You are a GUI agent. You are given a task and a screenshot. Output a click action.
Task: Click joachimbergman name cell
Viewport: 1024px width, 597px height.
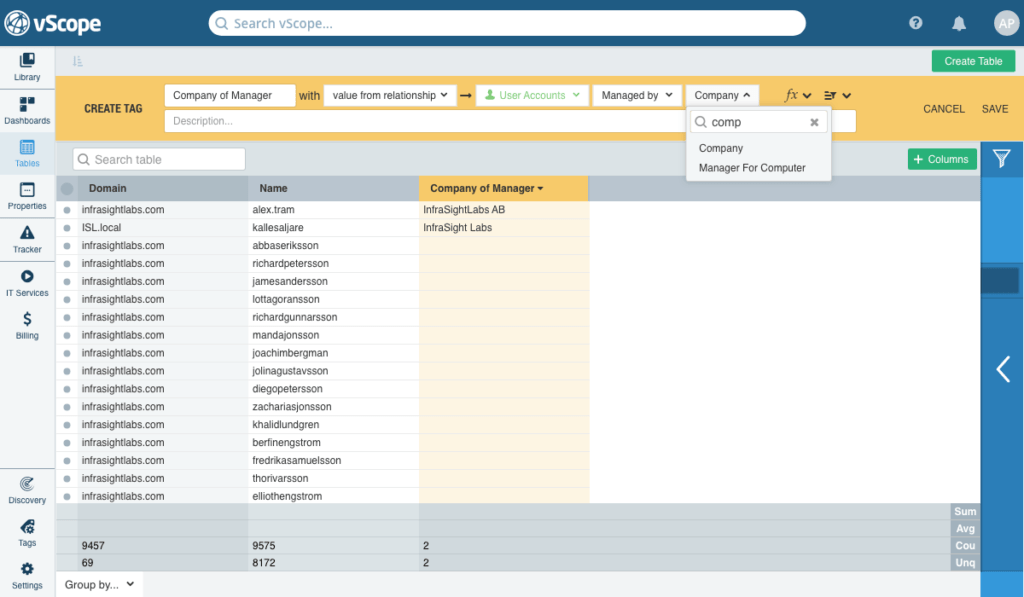tap(333, 353)
